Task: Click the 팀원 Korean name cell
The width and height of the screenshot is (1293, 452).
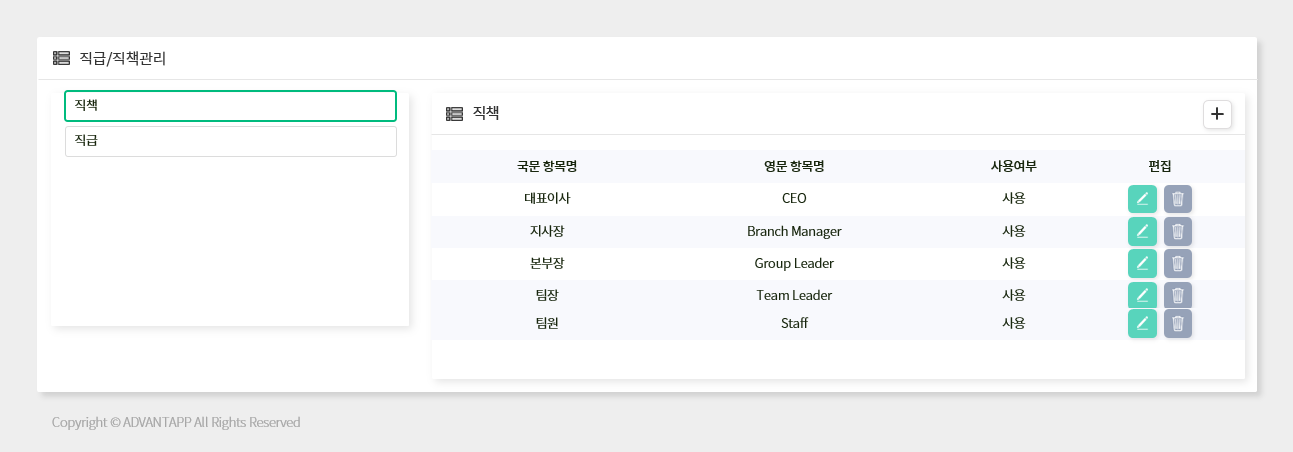Action: [547, 323]
